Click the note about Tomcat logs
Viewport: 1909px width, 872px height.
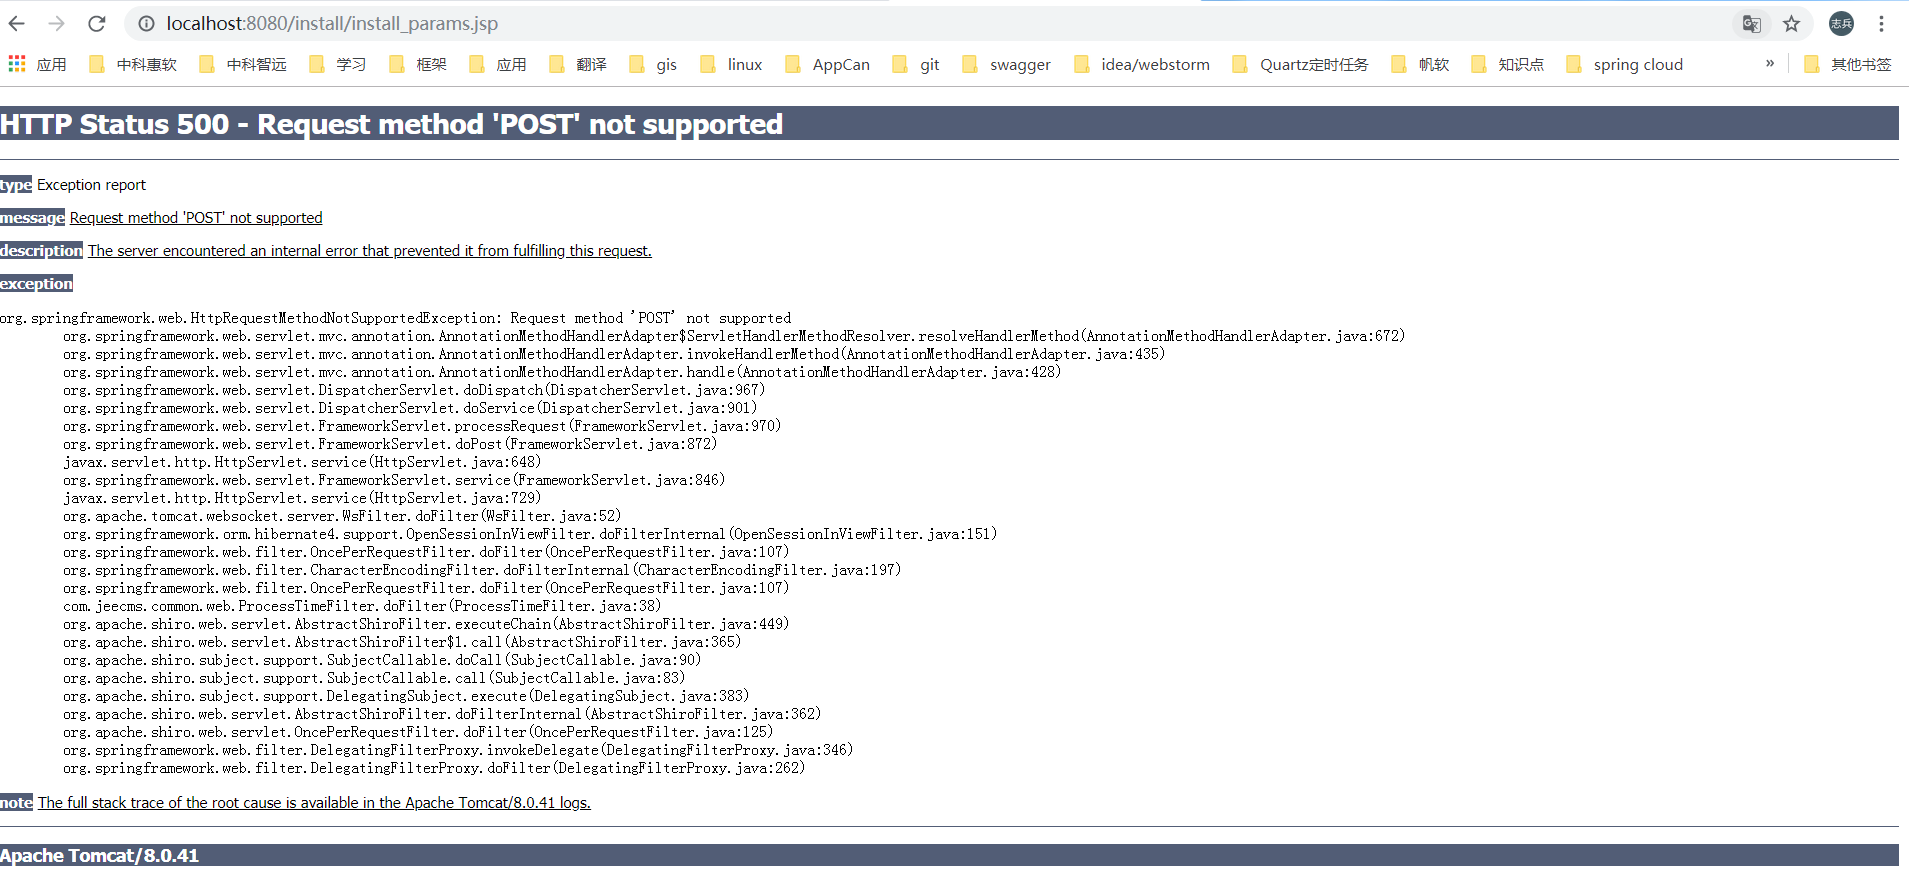(x=314, y=803)
